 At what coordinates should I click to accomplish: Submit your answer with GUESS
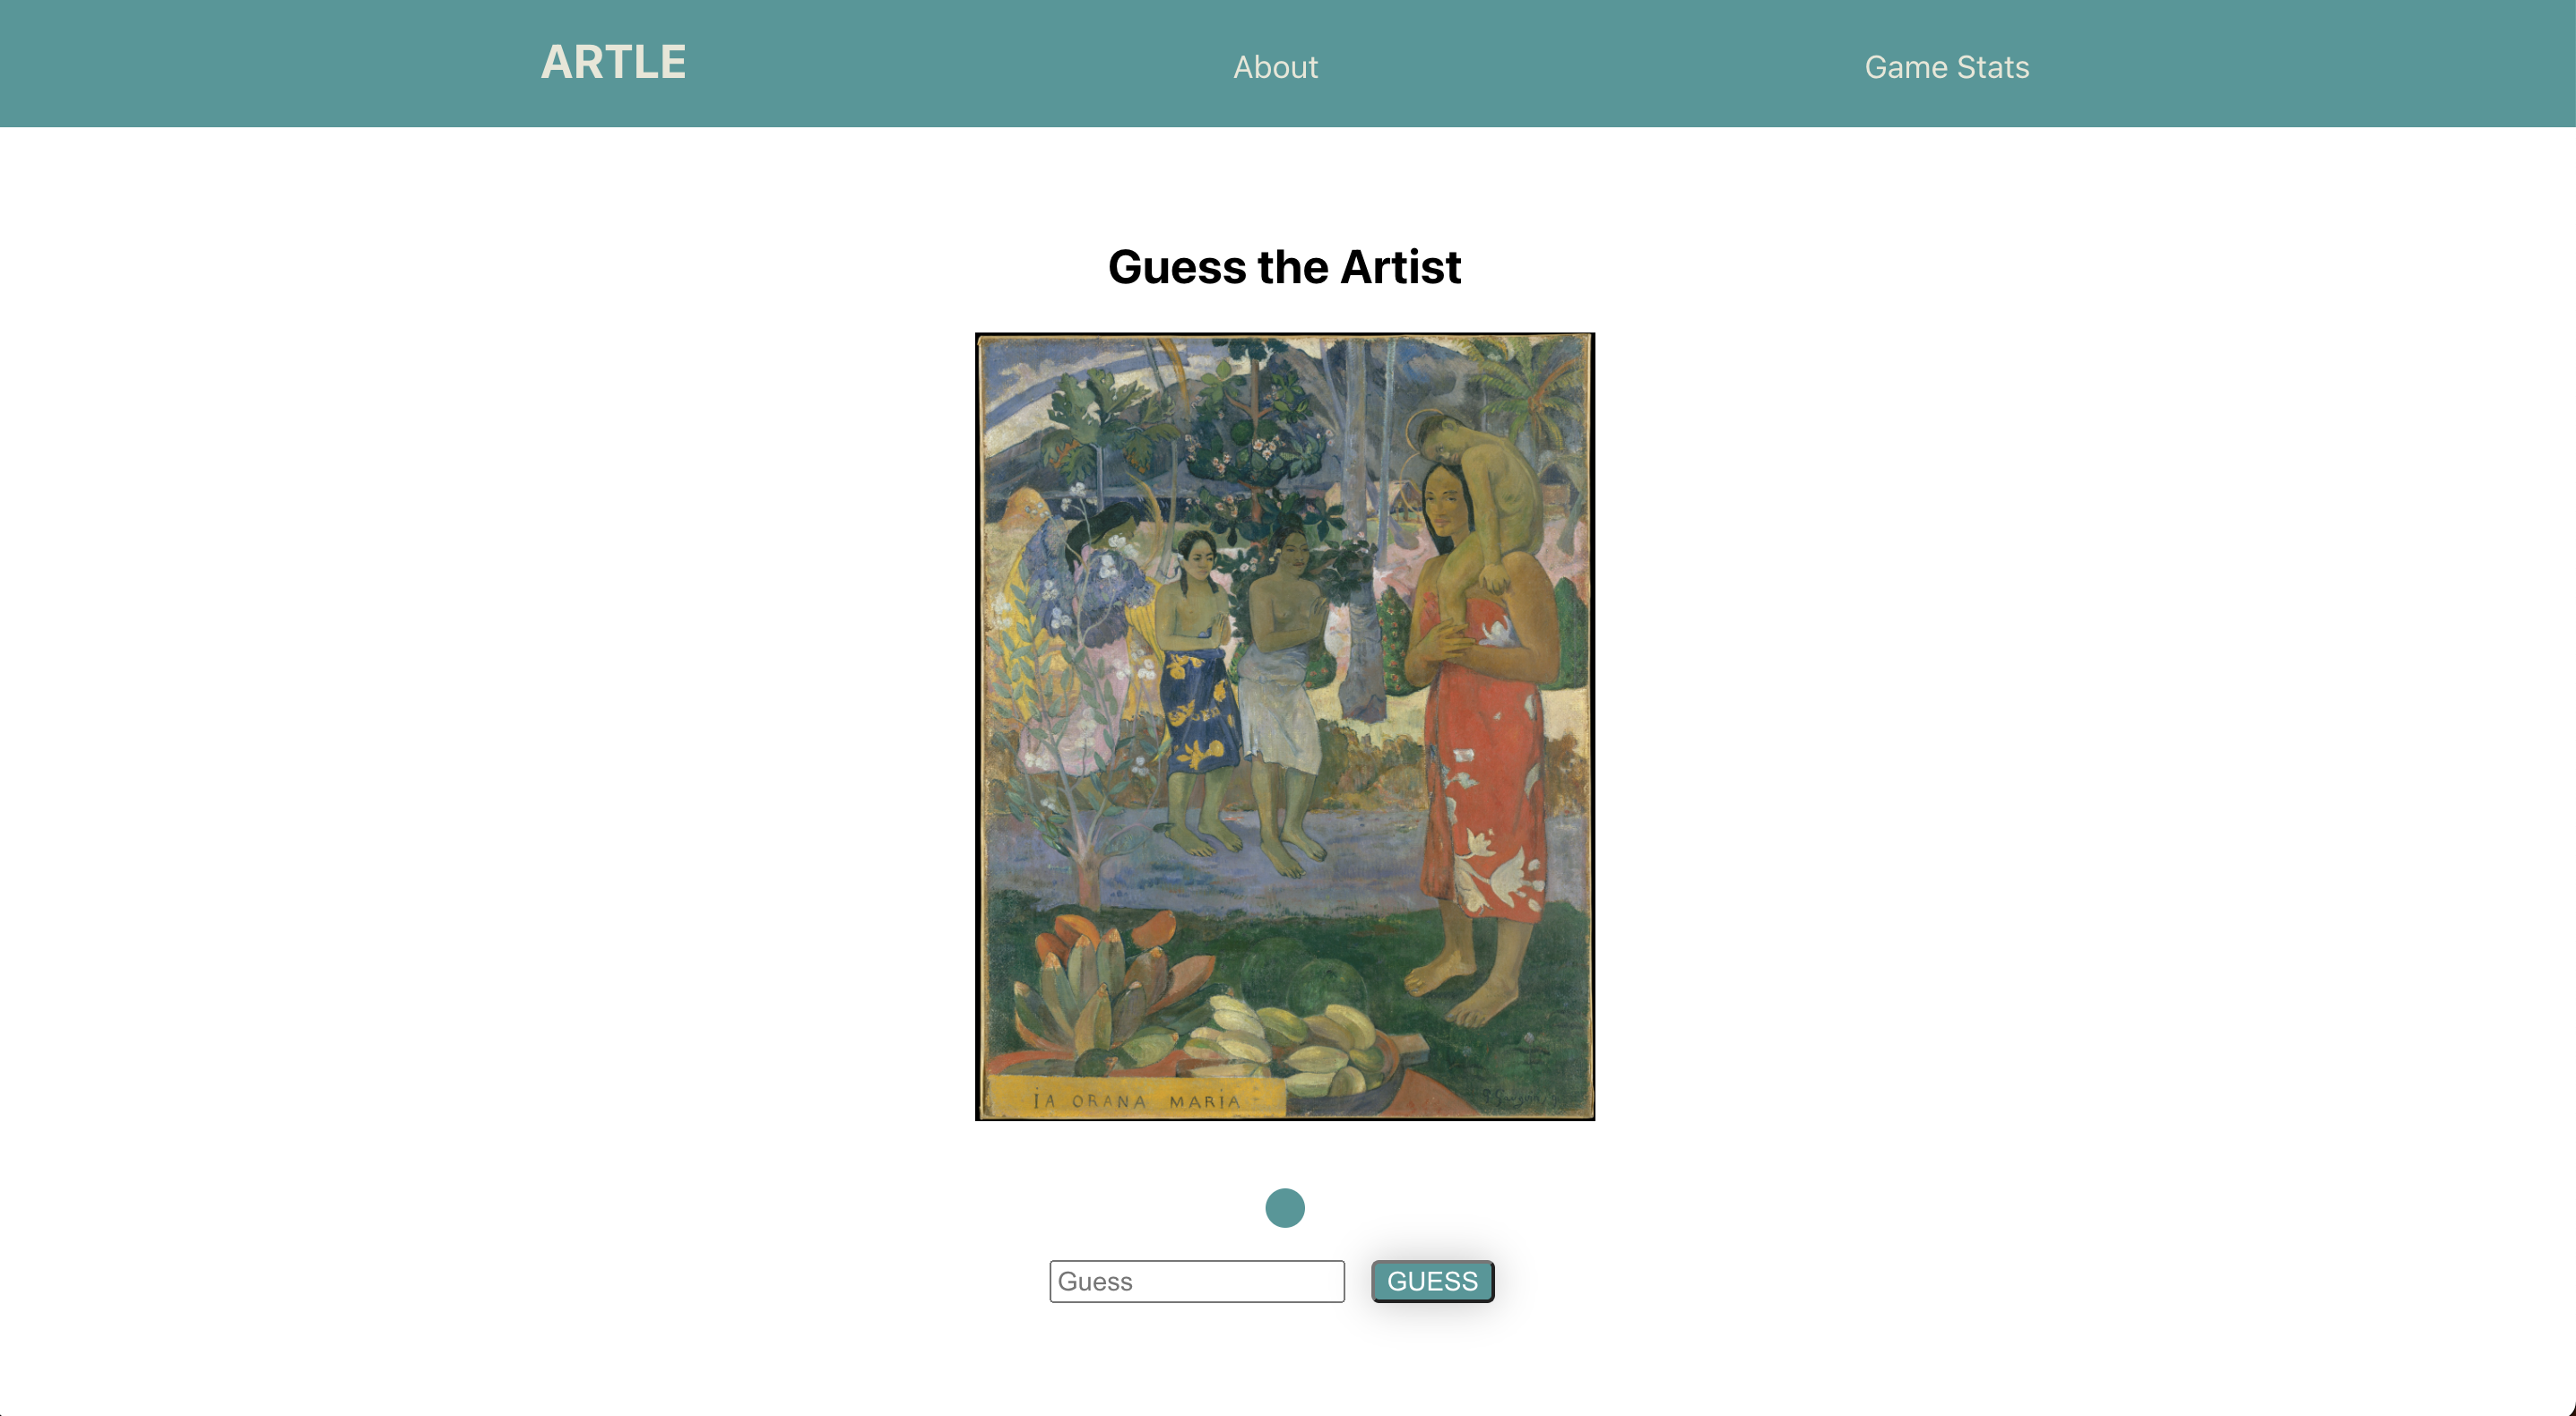click(x=1432, y=1281)
